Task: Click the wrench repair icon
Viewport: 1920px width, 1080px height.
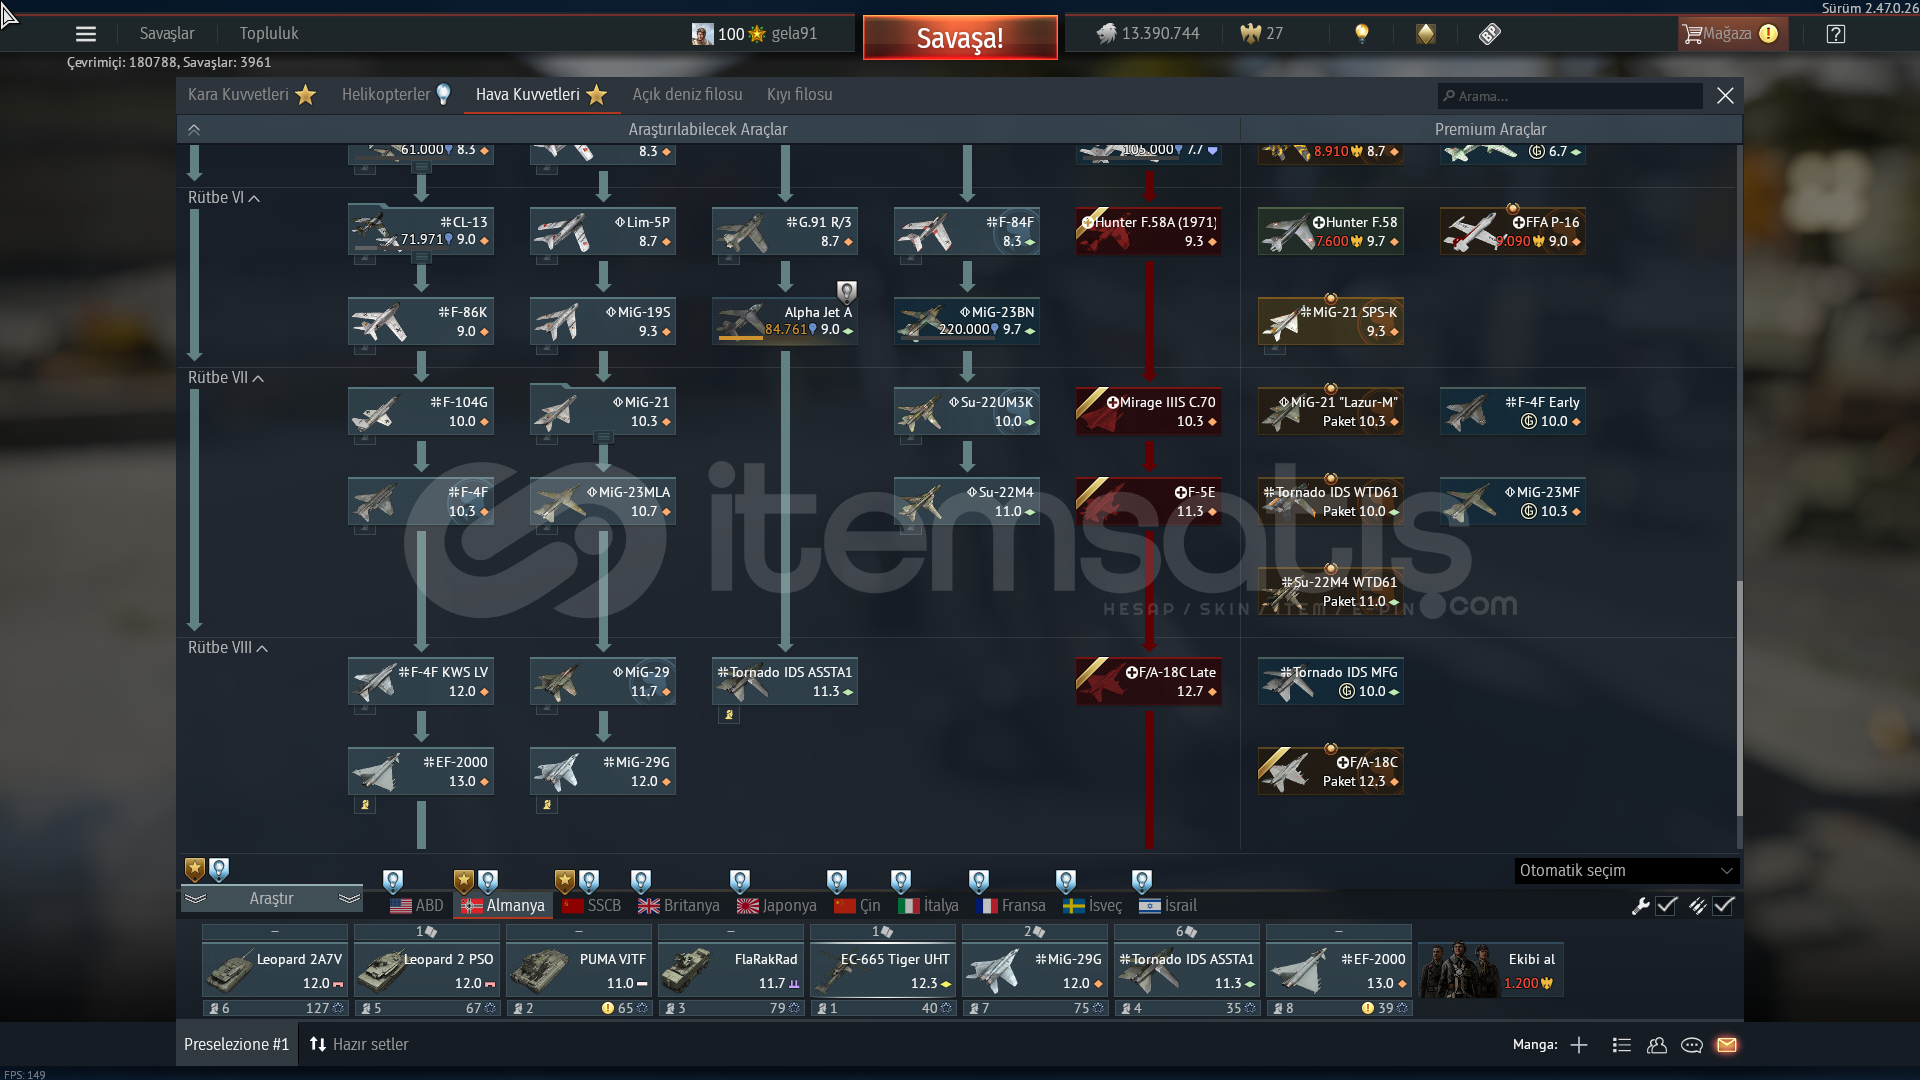Action: 1640,906
